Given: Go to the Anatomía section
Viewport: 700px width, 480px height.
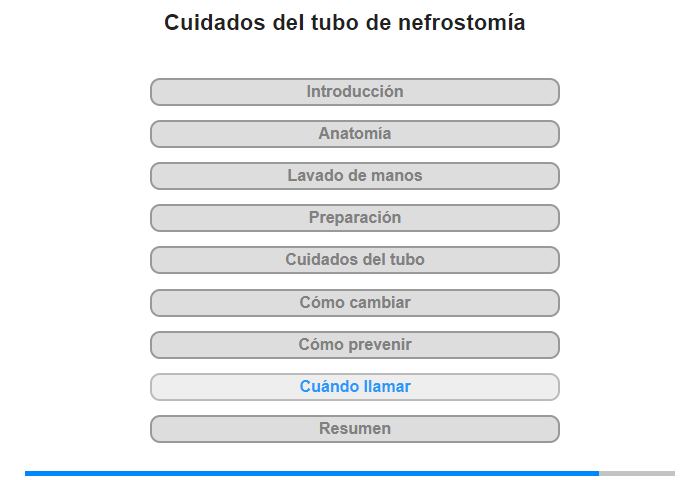Looking at the screenshot, I should click(355, 134).
